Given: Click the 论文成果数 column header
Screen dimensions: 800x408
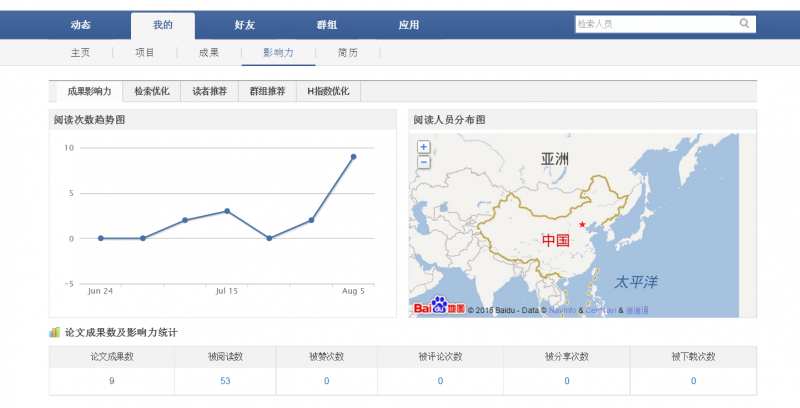Looking at the screenshot, I should click(x=112, y=356).
